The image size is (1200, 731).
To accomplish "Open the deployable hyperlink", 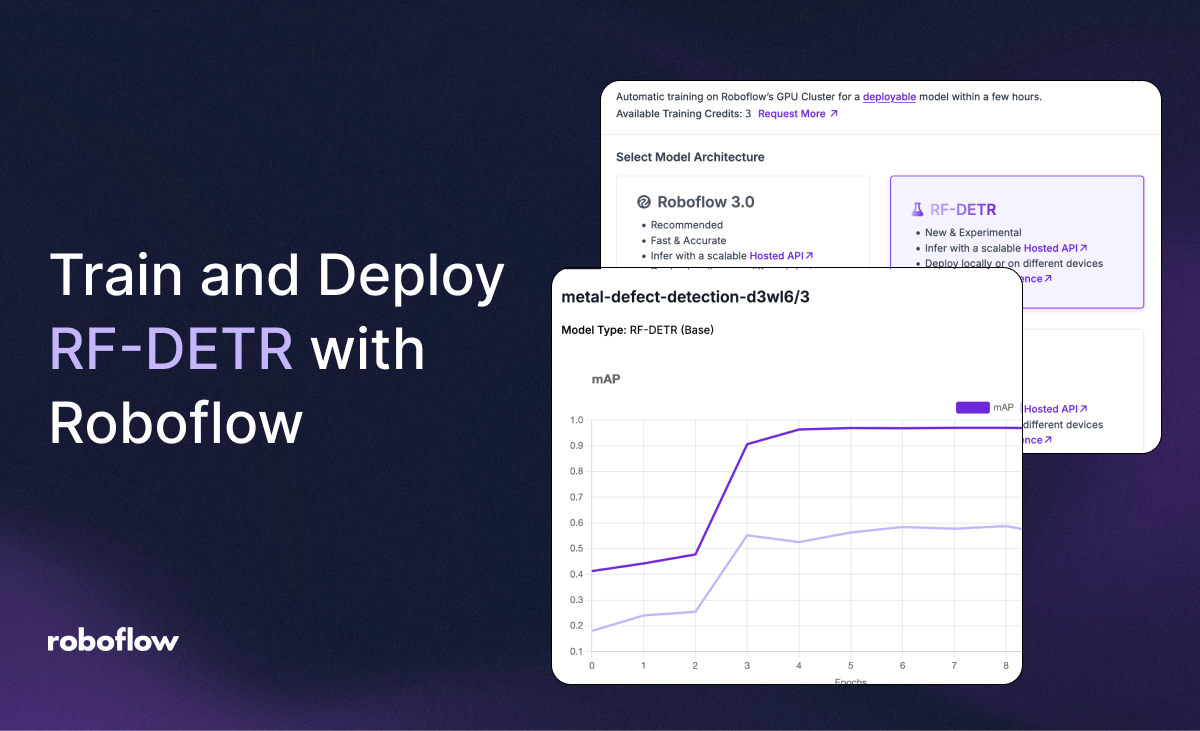I will click(889, 96).
